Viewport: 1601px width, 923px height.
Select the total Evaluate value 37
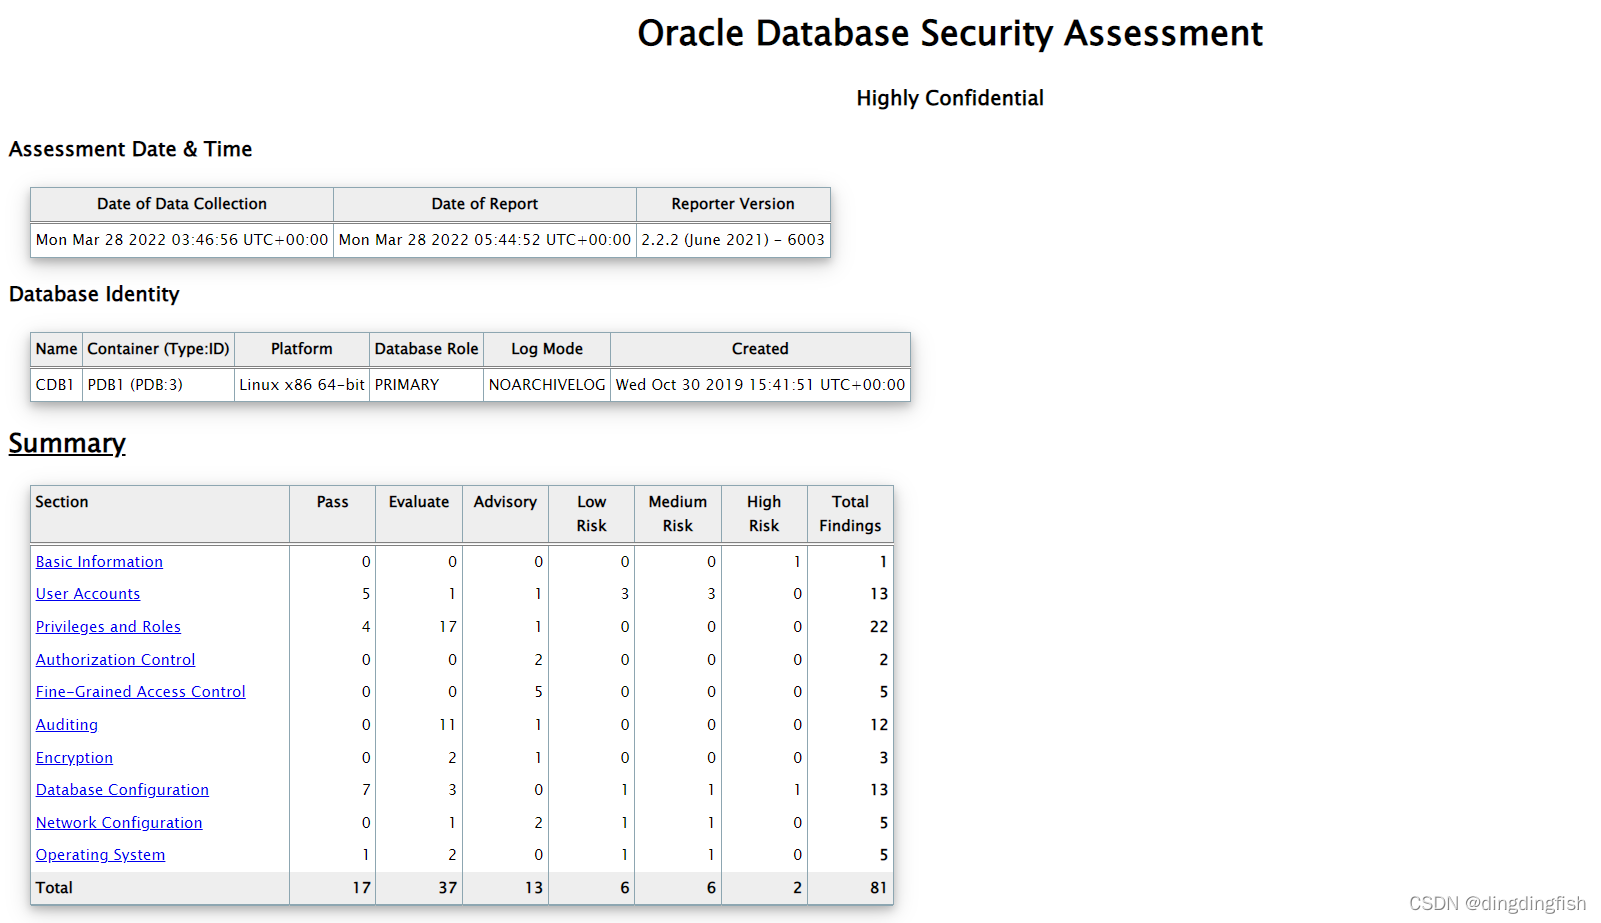click(x=447, y=888)
